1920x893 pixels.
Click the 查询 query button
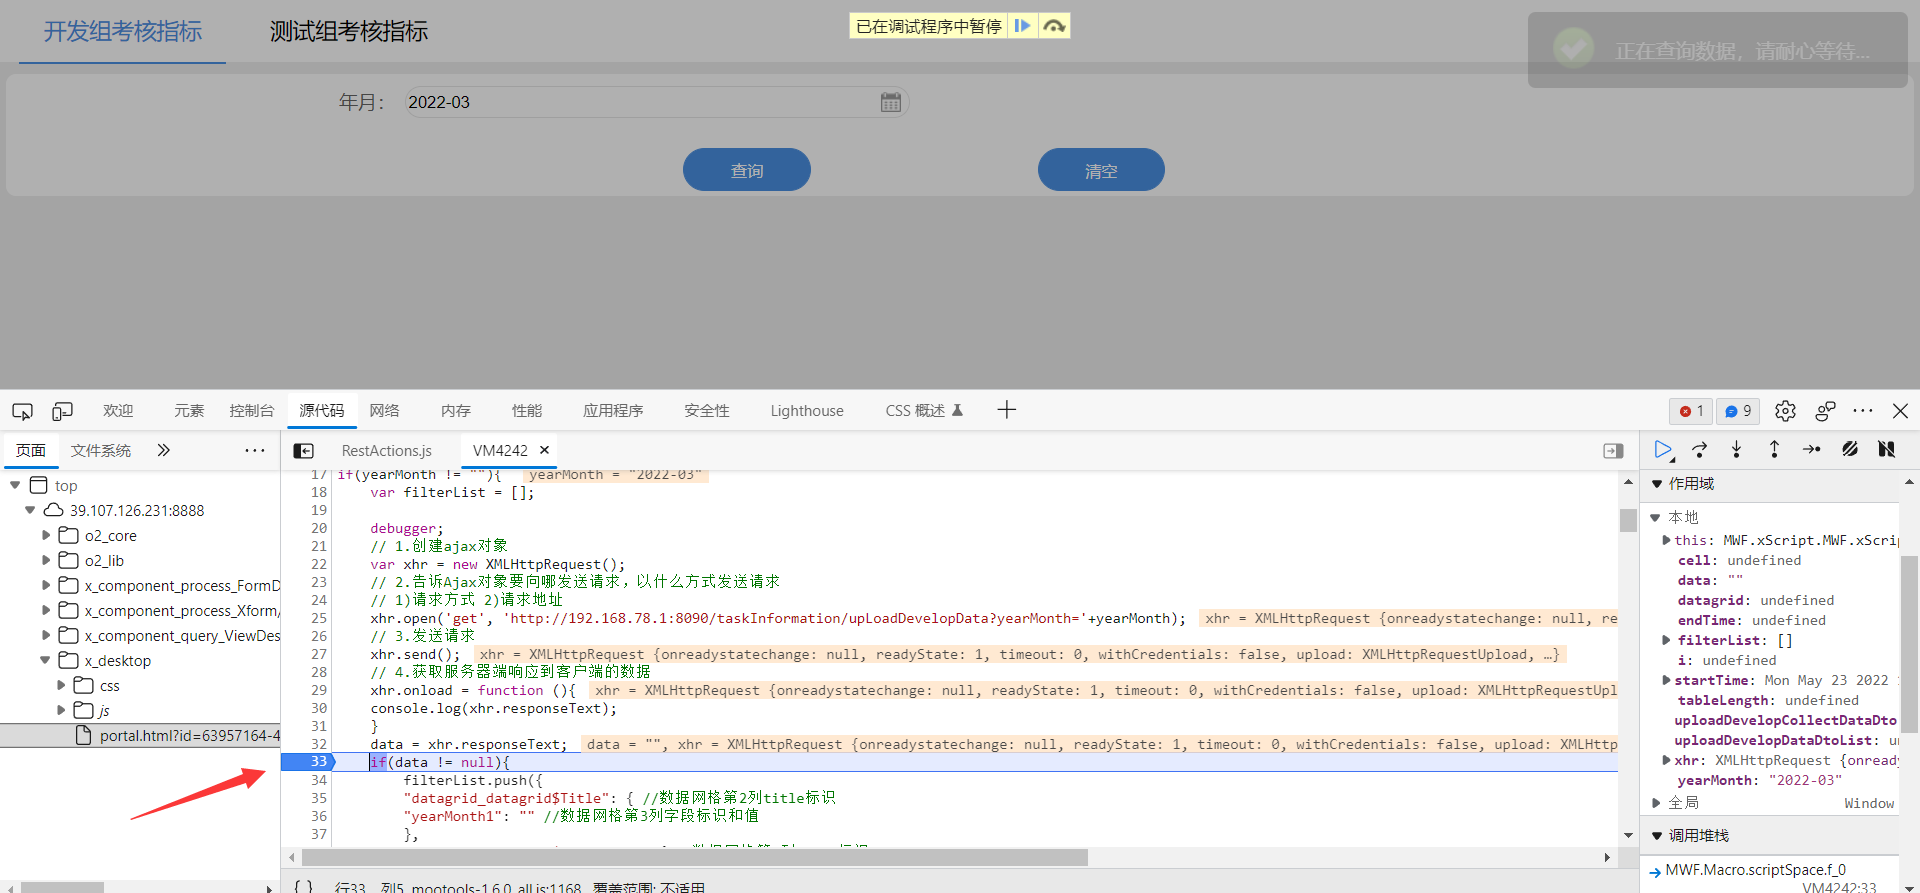point(746,170)
